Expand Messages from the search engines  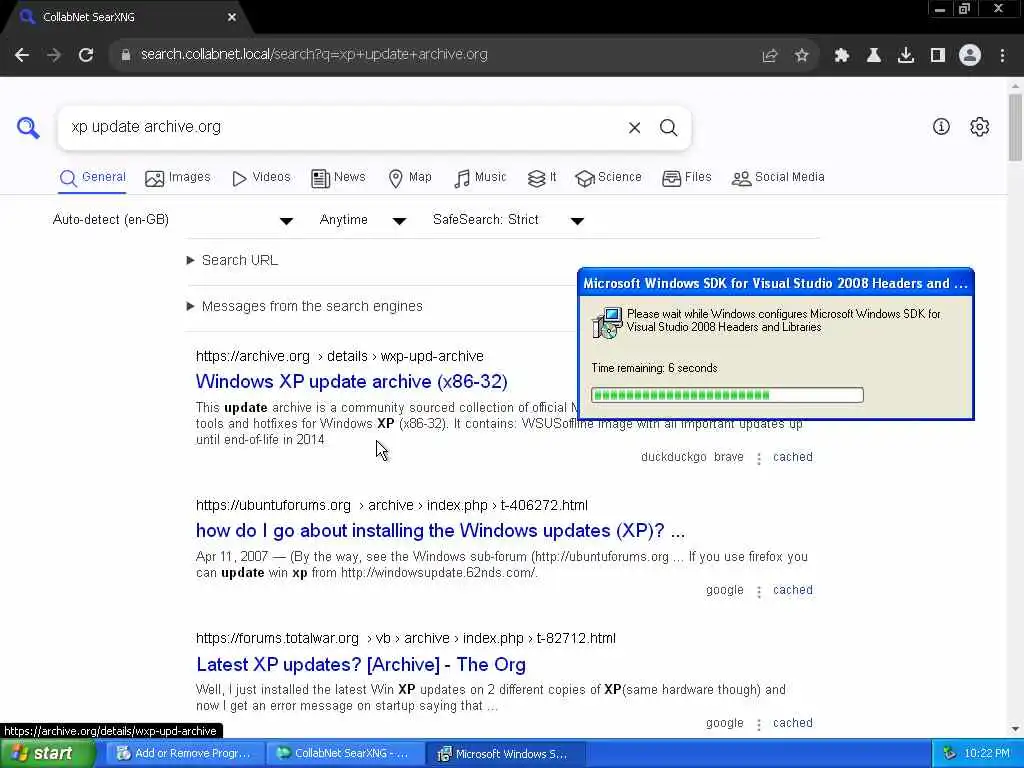click(x=304, y=306)
